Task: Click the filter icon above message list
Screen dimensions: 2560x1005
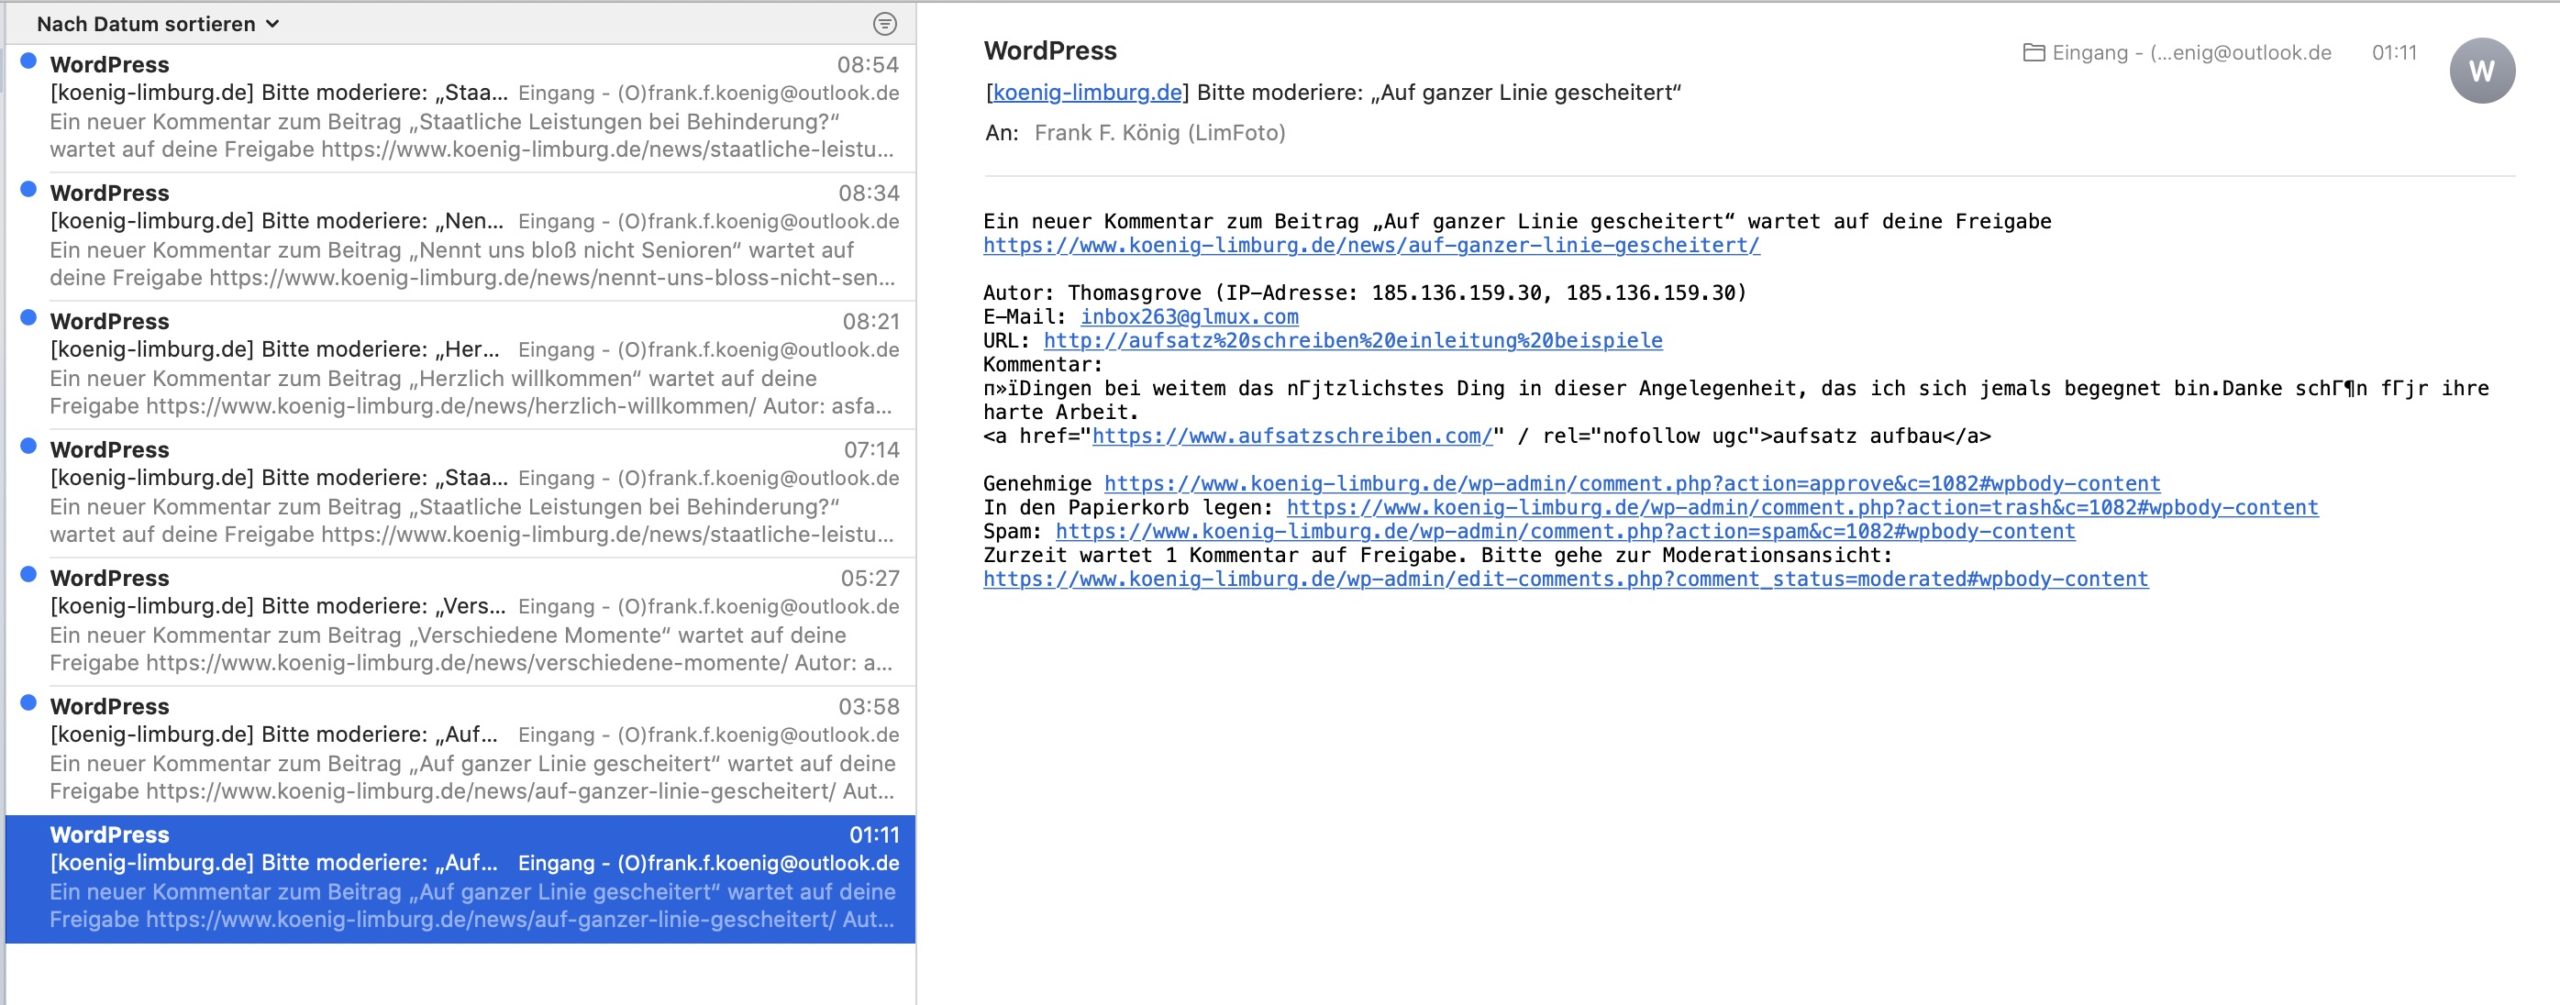Action: [x=885, y=24]
